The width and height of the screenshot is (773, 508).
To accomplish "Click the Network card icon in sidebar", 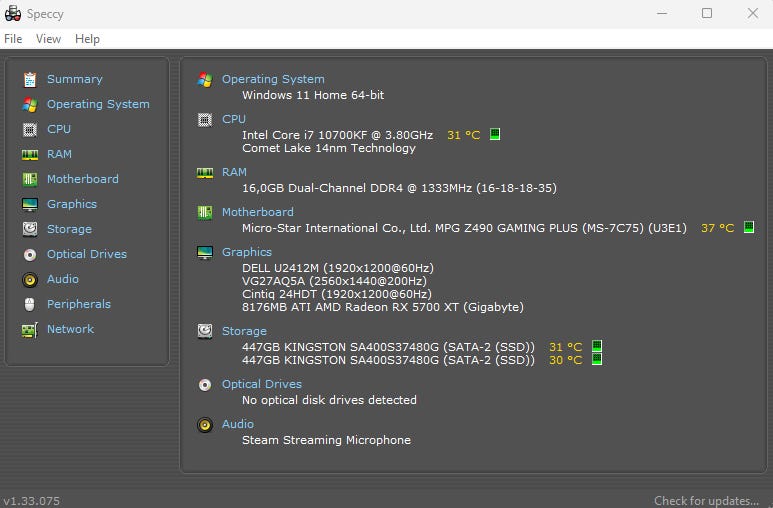I will (30, 329).
